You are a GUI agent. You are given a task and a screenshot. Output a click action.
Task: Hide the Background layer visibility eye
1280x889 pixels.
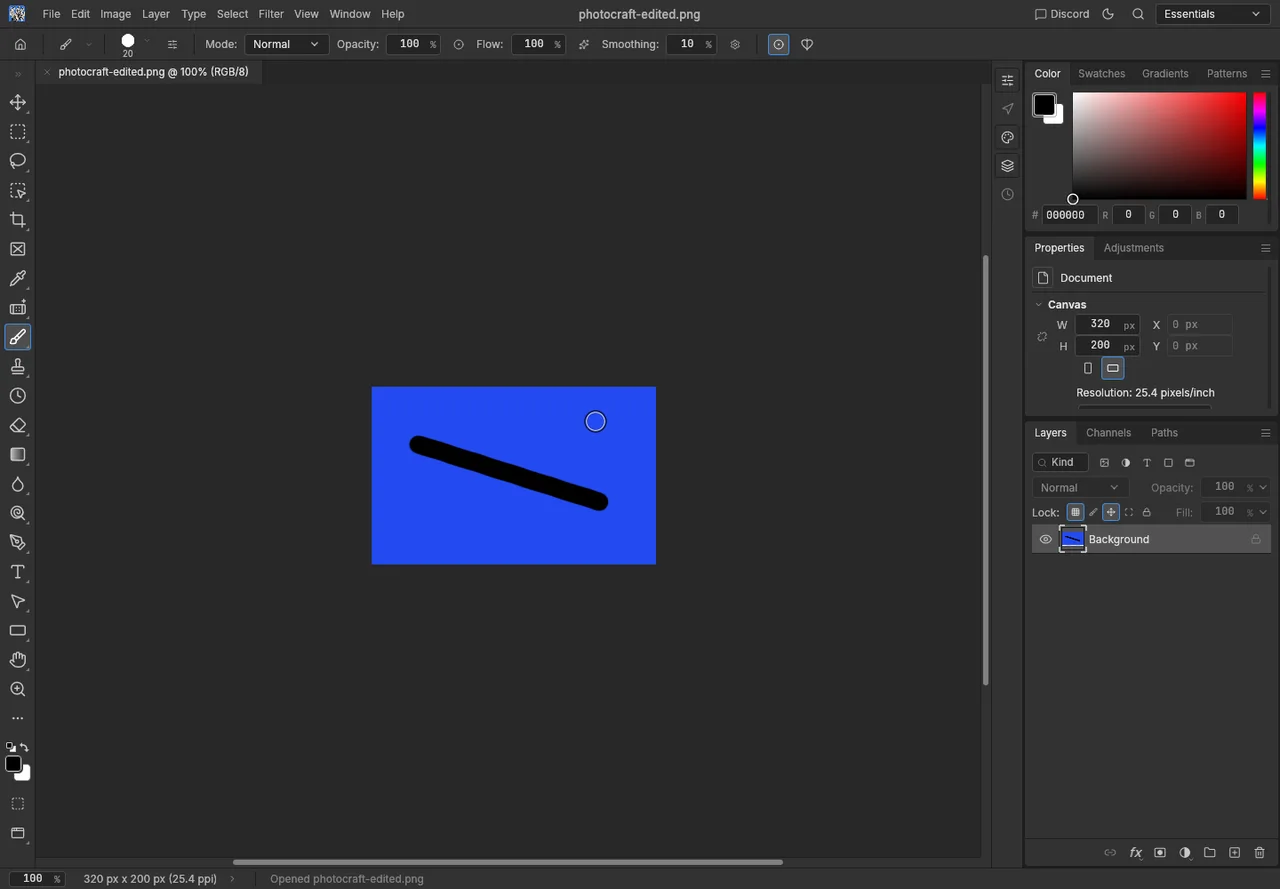[x=1046, y=539]
